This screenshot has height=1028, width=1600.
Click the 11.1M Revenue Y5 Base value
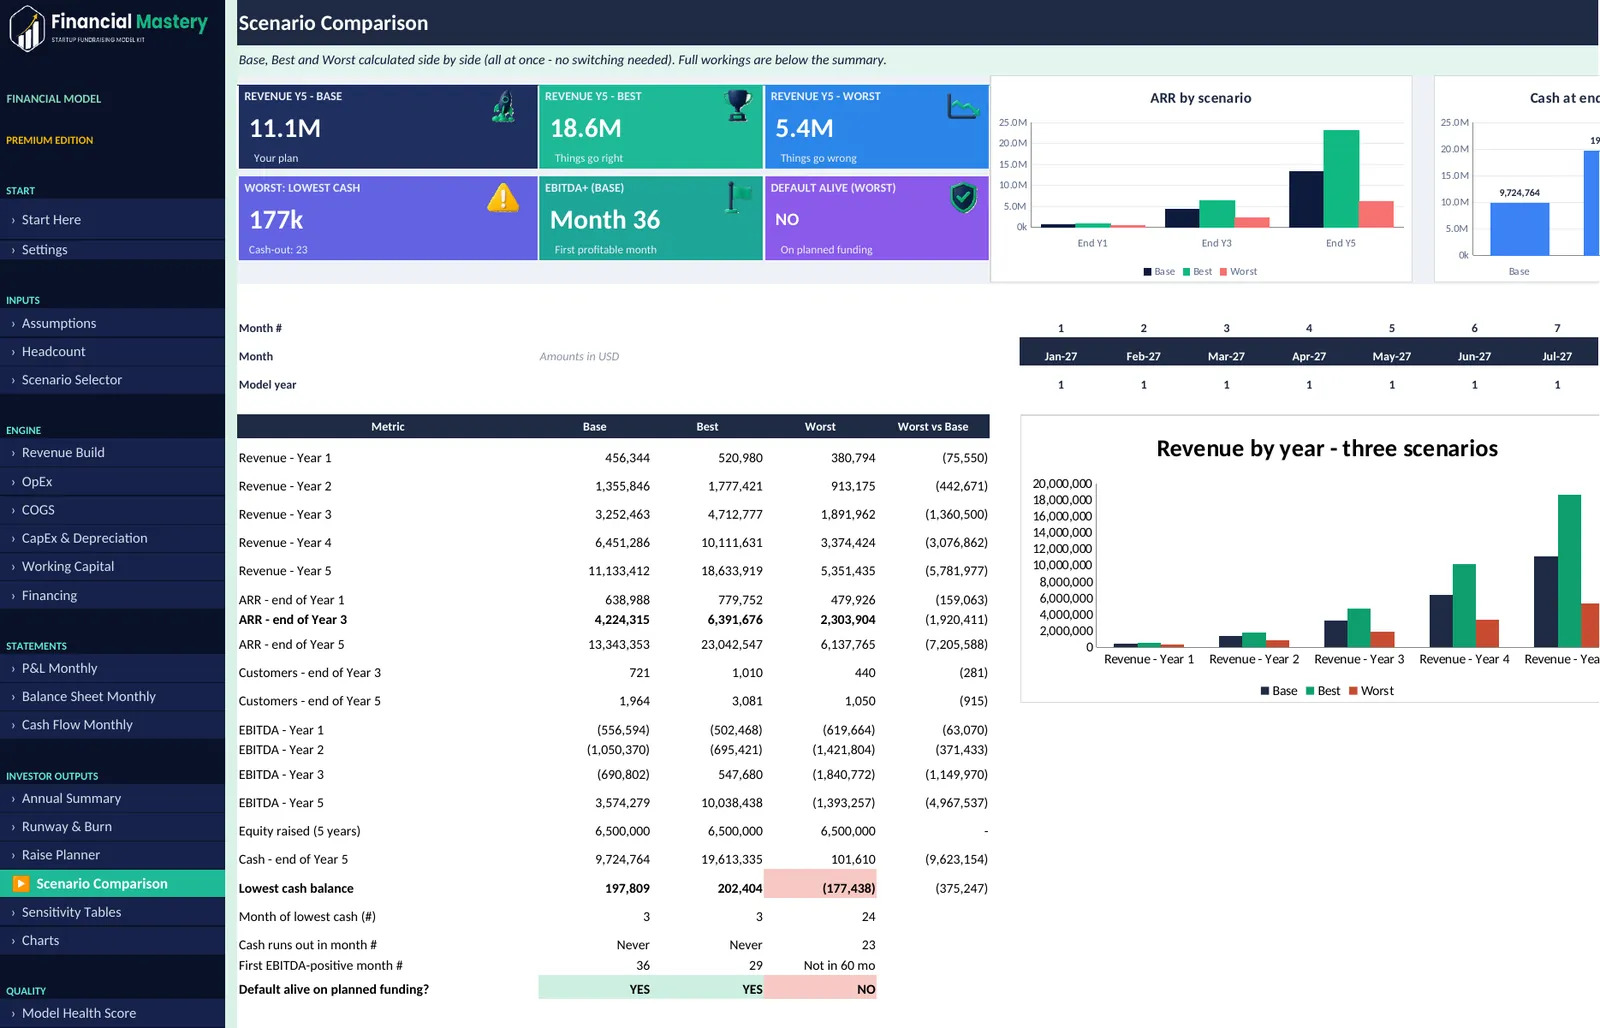(285, 129)
